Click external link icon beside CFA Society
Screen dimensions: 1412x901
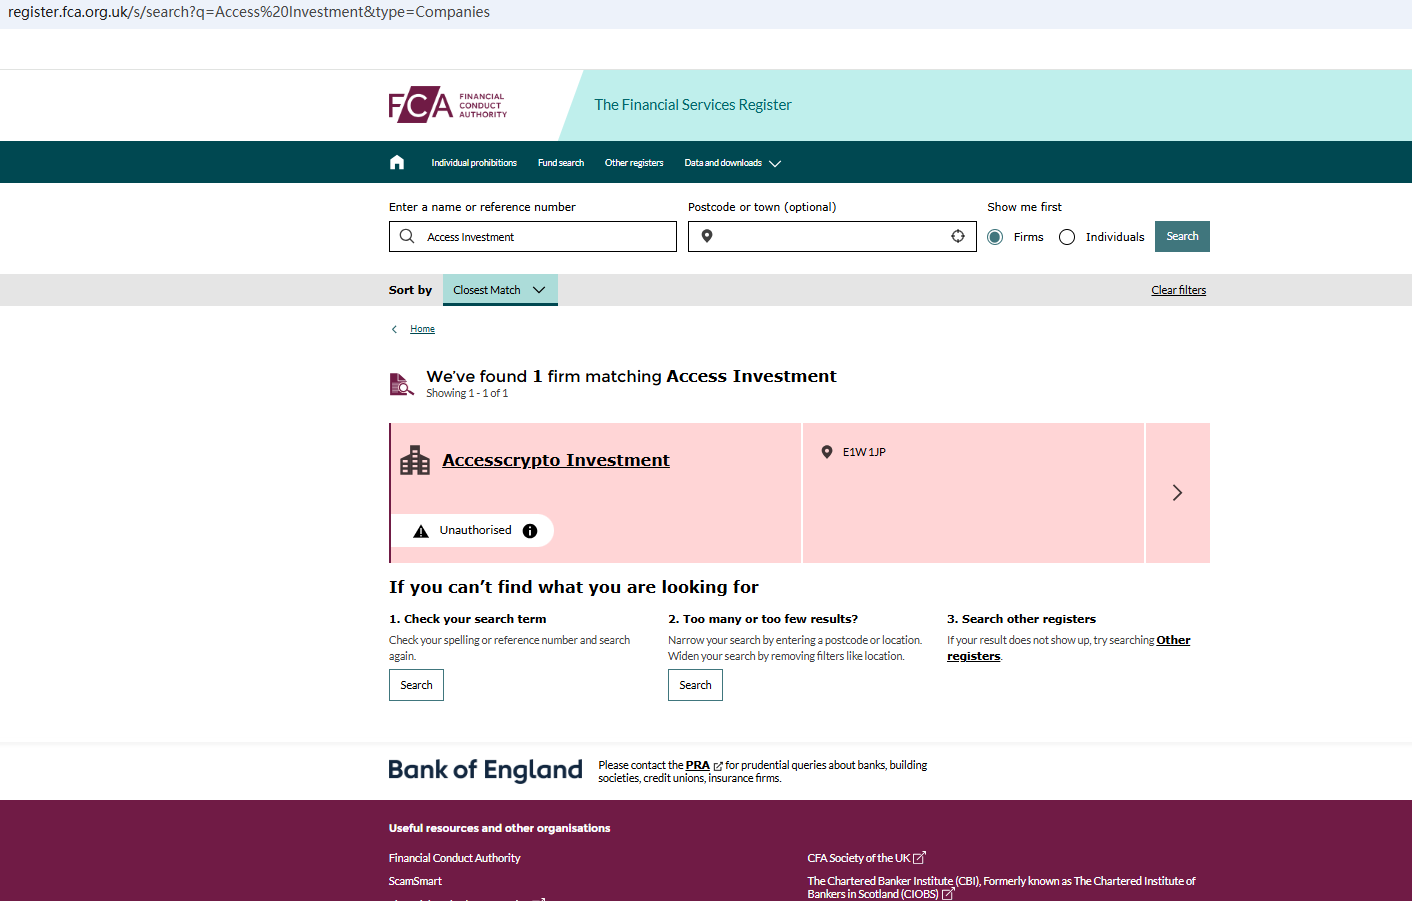920,857
